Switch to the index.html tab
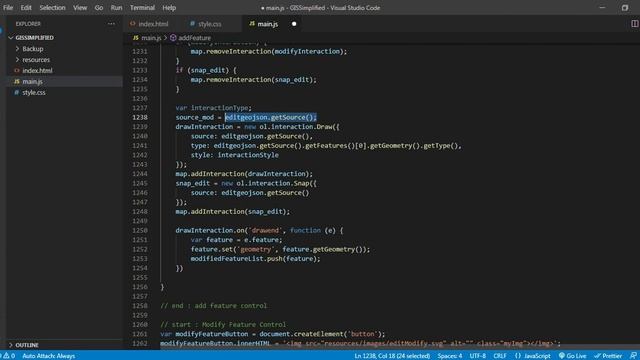640x360 pixels. click(x=153, y=24)
